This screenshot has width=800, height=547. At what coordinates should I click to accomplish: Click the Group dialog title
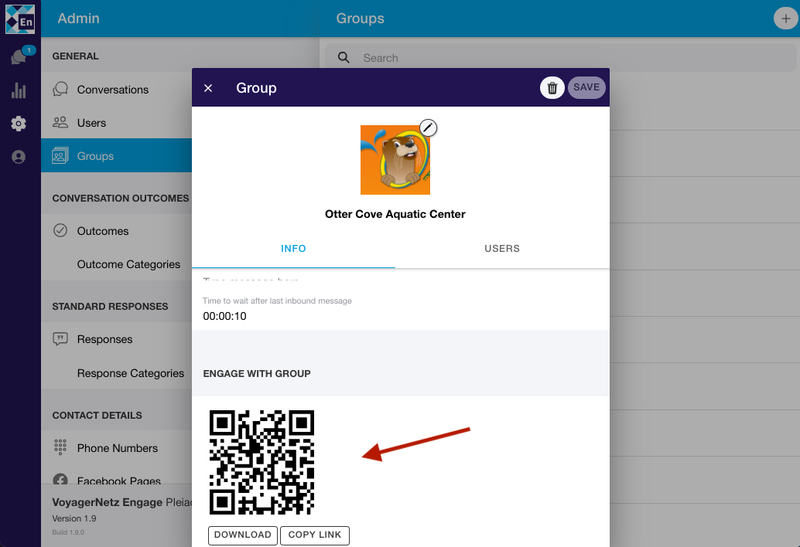tap(256, 88)
